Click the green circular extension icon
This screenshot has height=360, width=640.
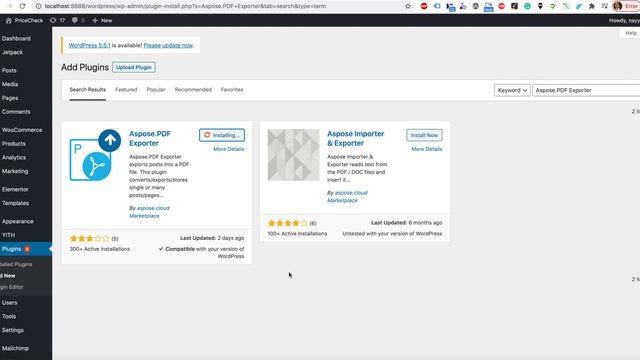pyautogui.click(x=527, y=6)
